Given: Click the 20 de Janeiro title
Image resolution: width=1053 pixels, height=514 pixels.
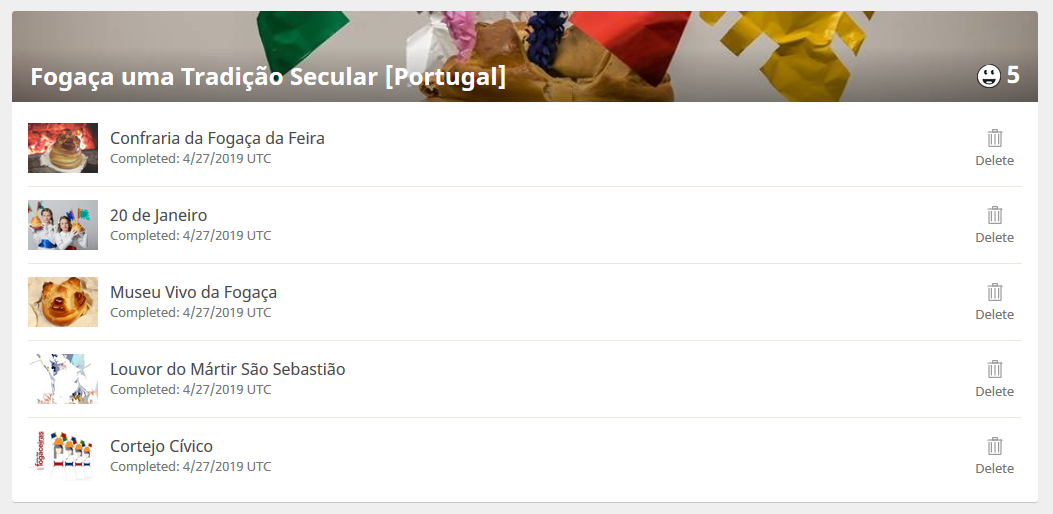Looking at the screenshot, I should pyautogui.click(x=158, y=215).
